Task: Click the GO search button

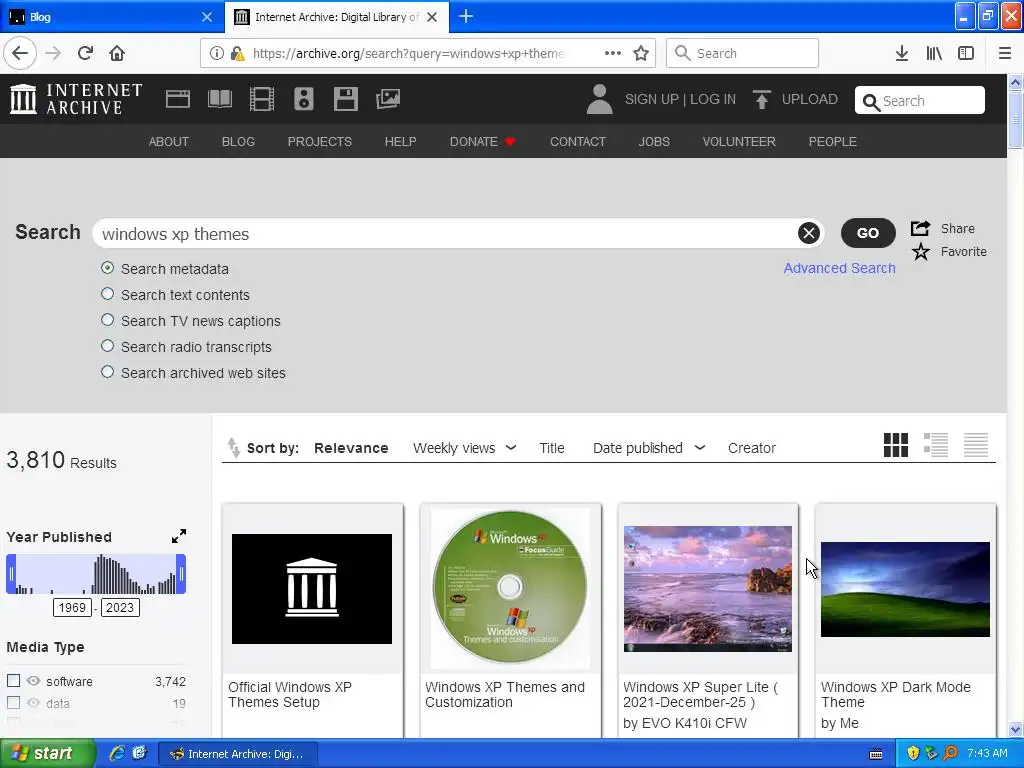Action: [867, 233]
